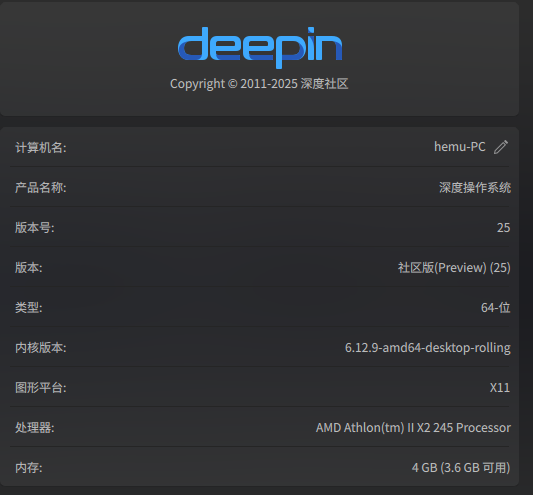Select the kernel version 6.12.9-amd64-desktop-rolling

click(x=428, y=347)
